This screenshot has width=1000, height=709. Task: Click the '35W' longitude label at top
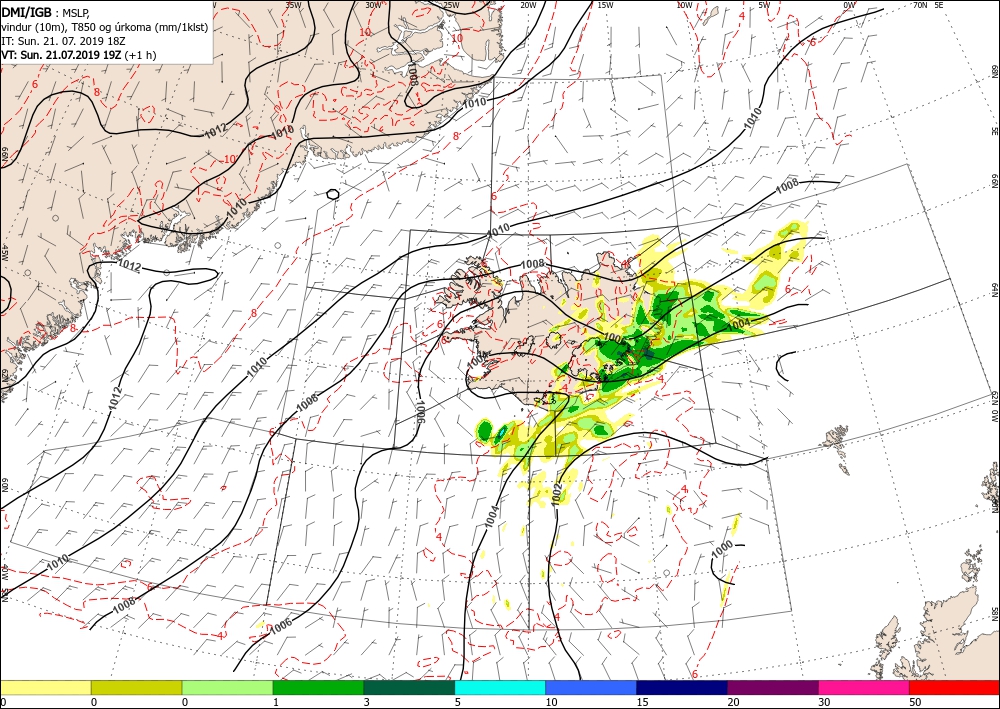[293, 5]
